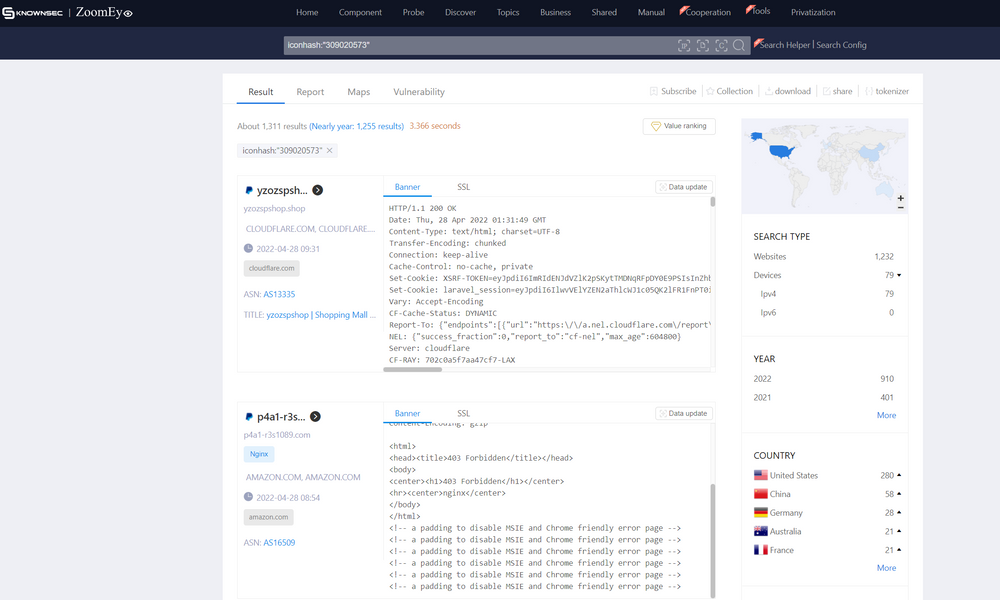Expand Australia country breakdown arrow
Image resolution: width=1000 pixels, height=600 pixels.
coord(899,531)
